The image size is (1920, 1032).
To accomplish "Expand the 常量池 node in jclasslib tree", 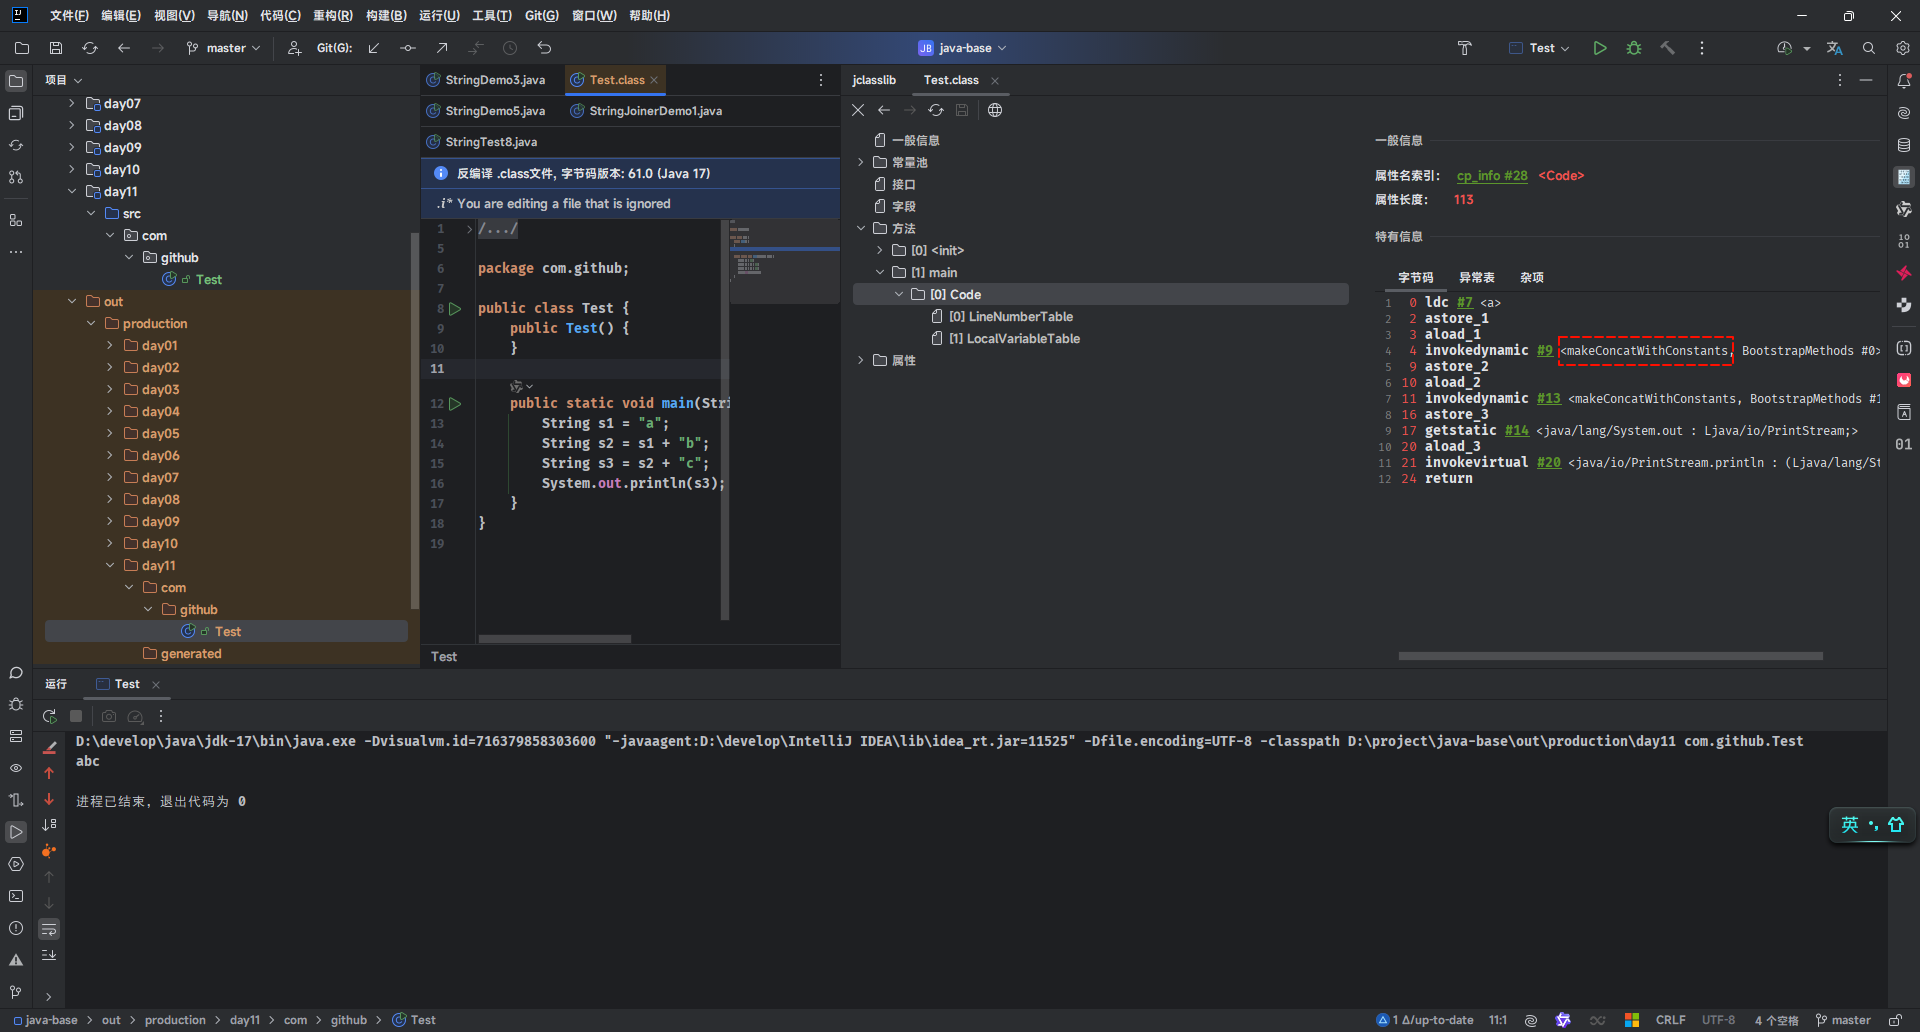I will (x=861, y=162).
